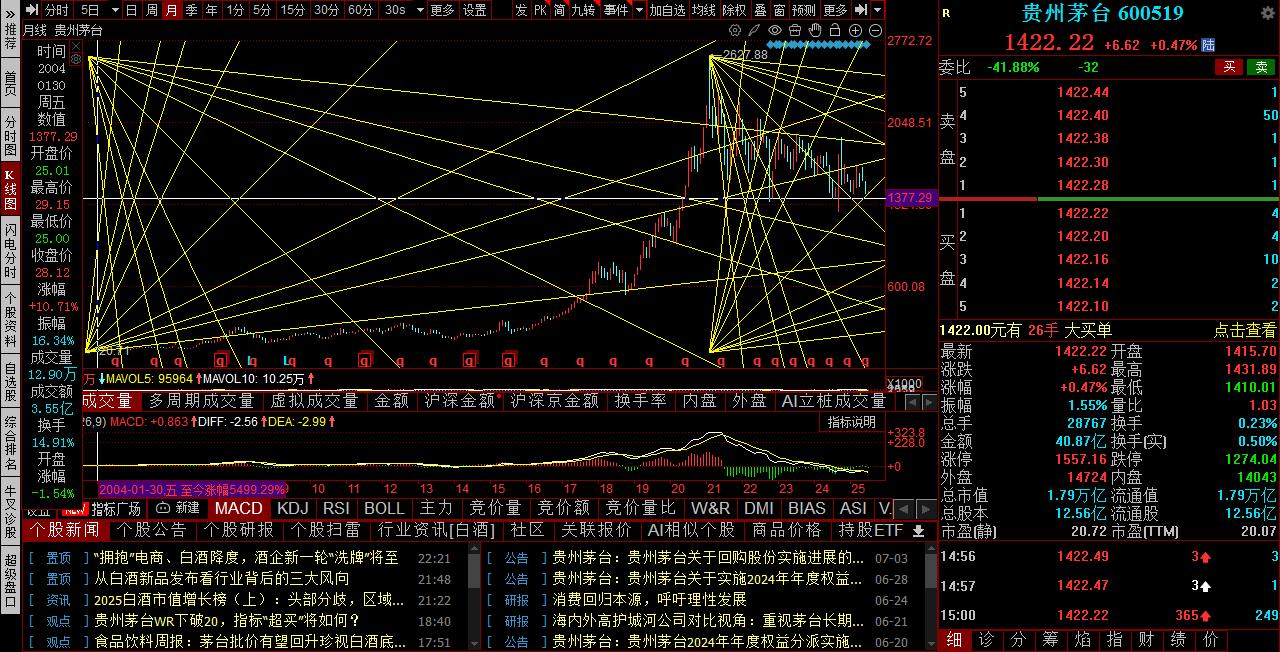Select the 细 tab in trade detail bar
The height and width of the screenshot is (652, 1280).
coord(954,640)
